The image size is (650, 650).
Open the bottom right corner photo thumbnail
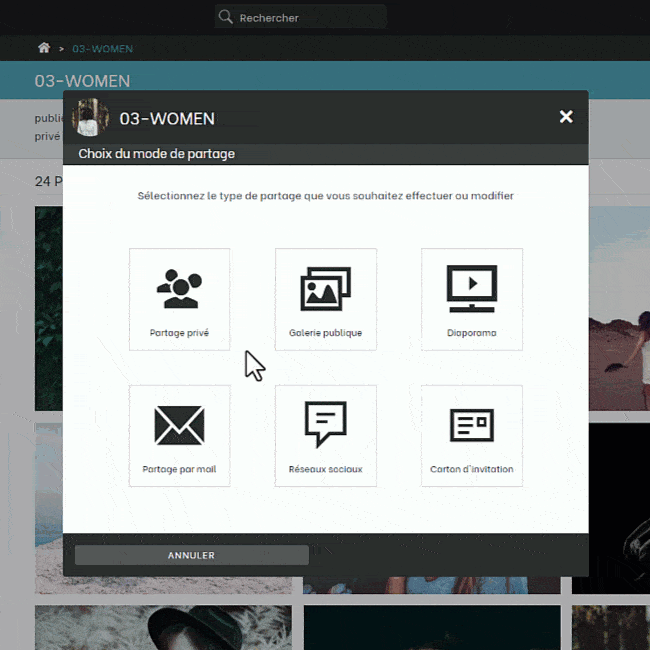coord(610,627)
